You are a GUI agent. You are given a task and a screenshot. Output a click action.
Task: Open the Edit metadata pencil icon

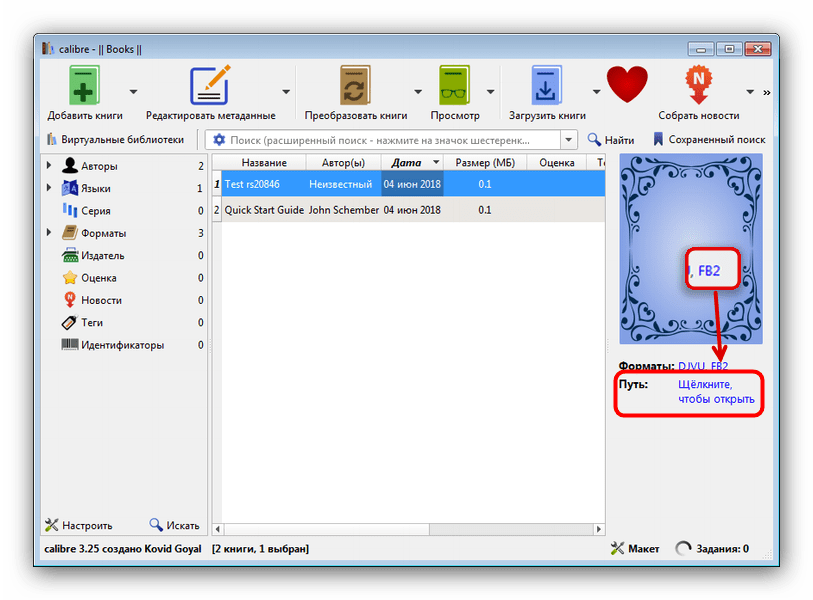[x=209, y=85]
